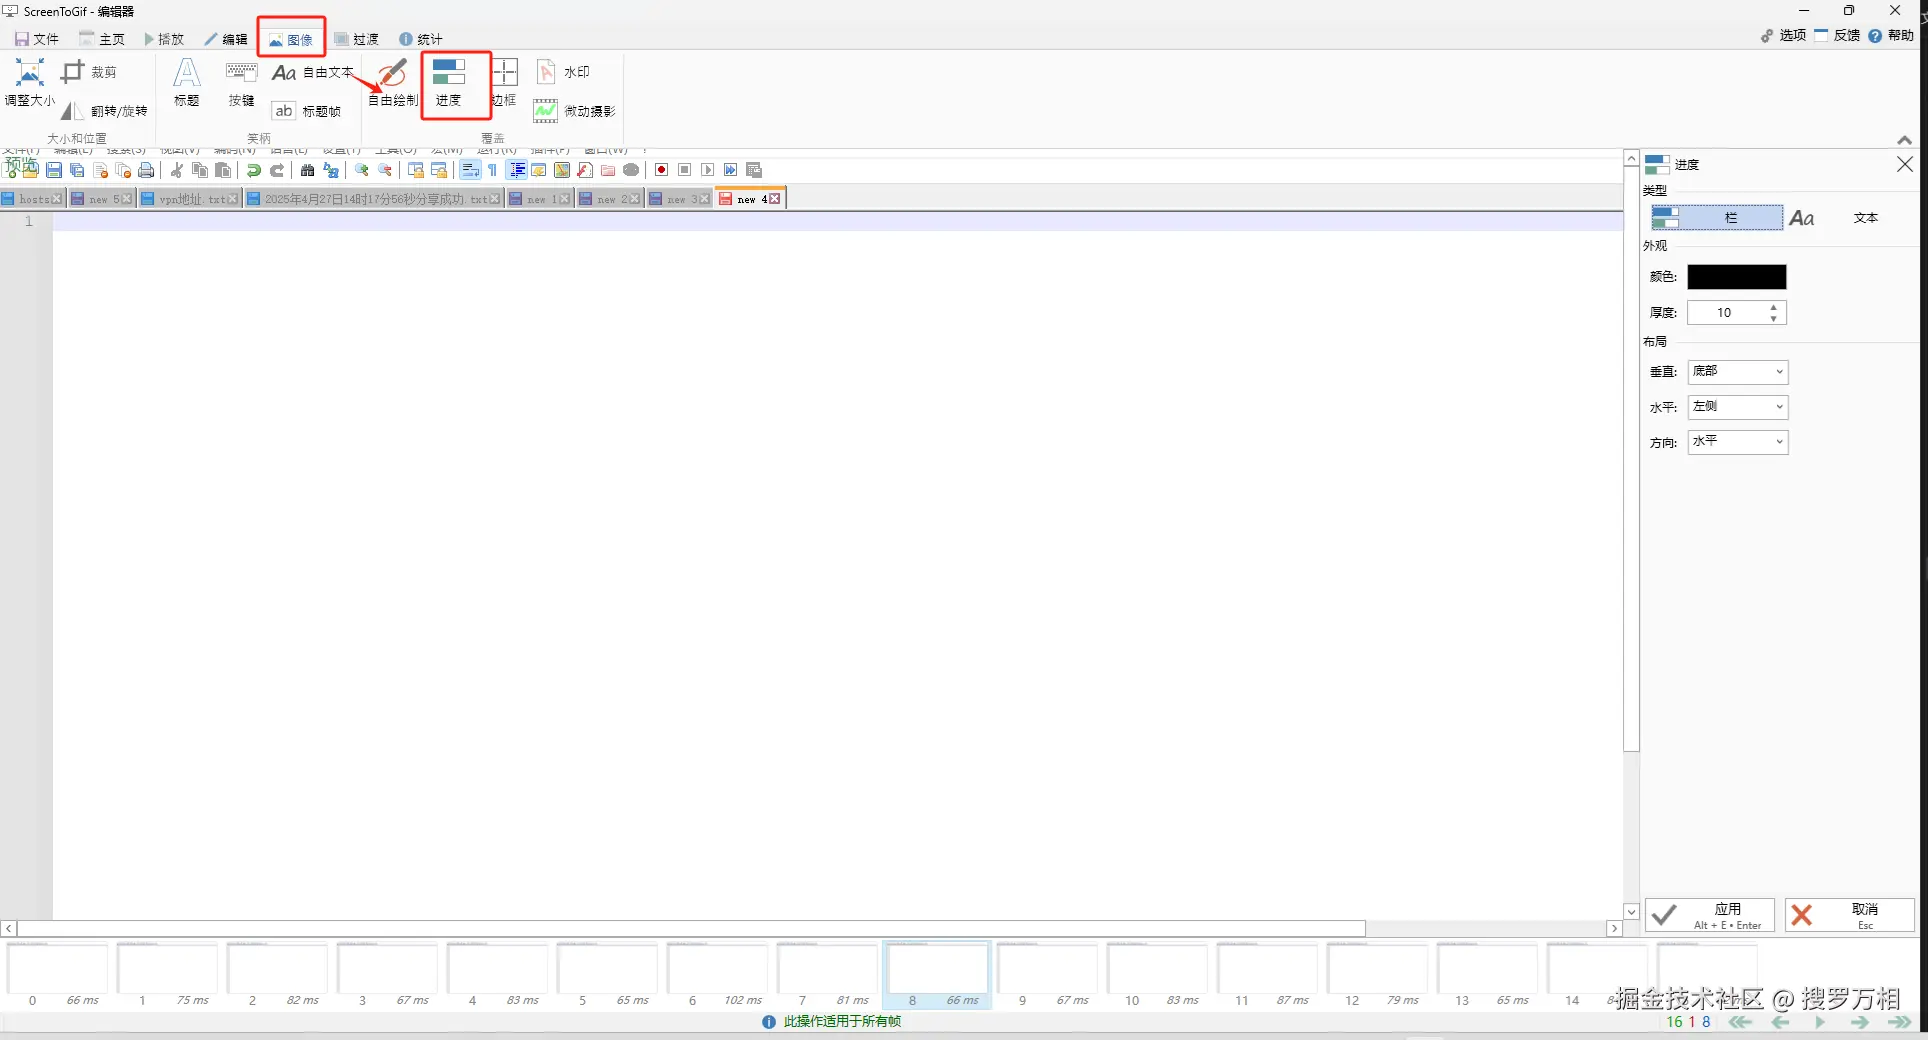Select frame 12 thumbnail (79 ms)
The image size is (1928, 1040).
point(1378,975)
